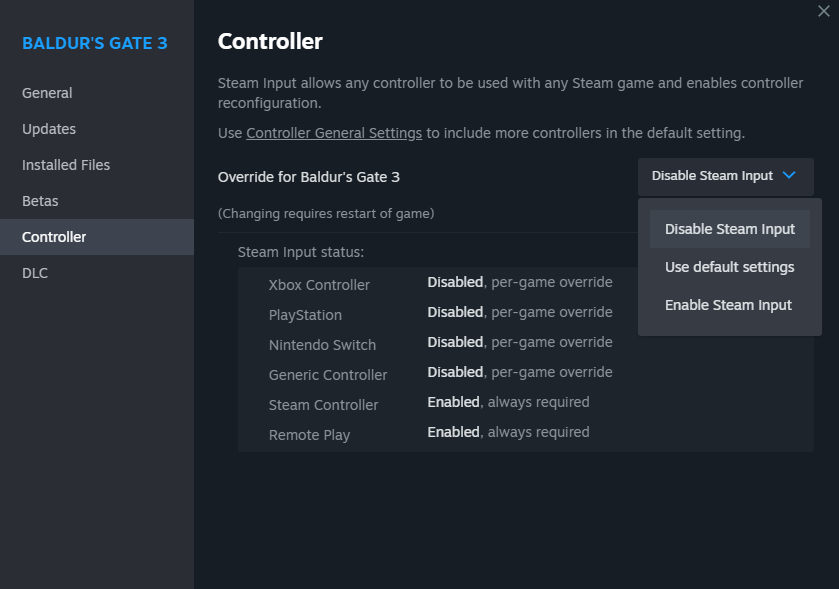Click the PlayStation status row
This screenshot has height=589, width=839.
pyautogui.click(x=440, y=314)
